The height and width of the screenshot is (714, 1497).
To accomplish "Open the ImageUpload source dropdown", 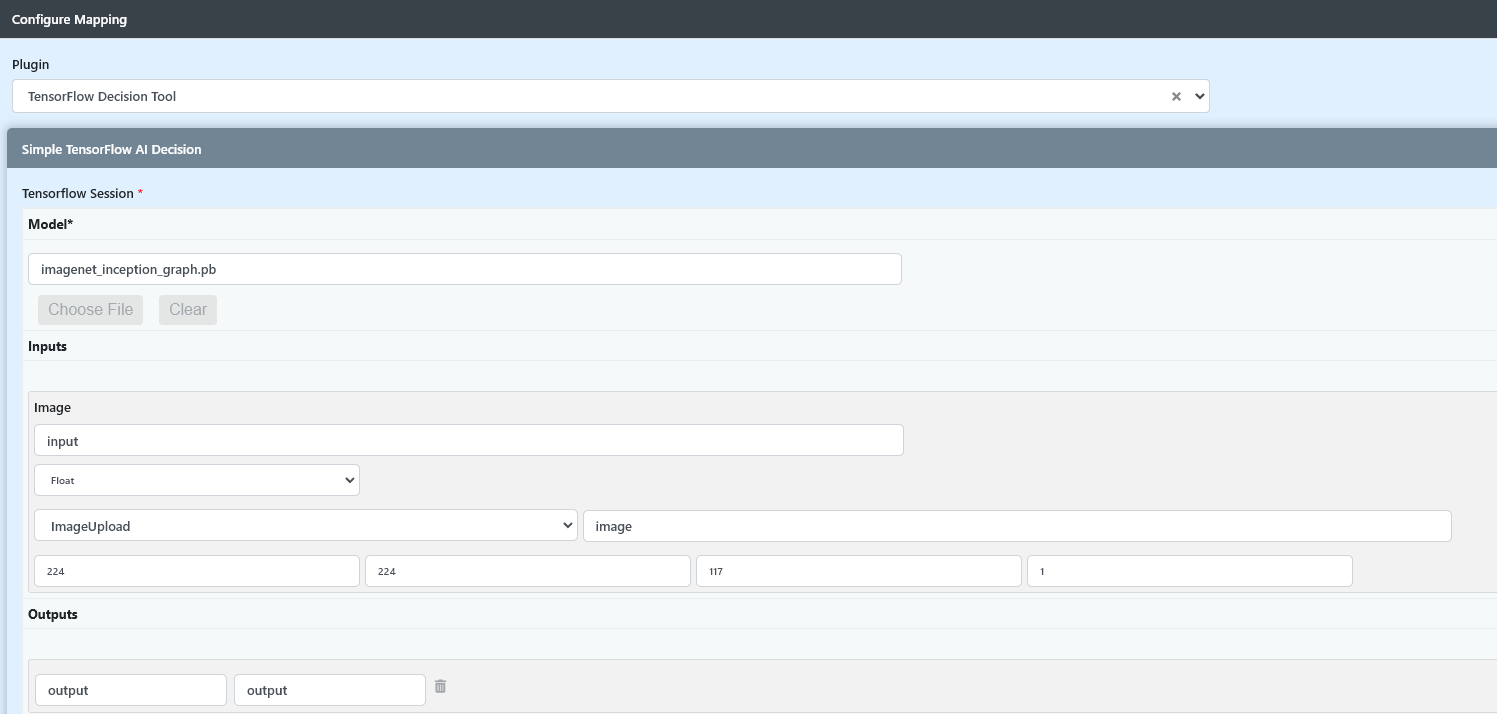I will coord(305,526).
